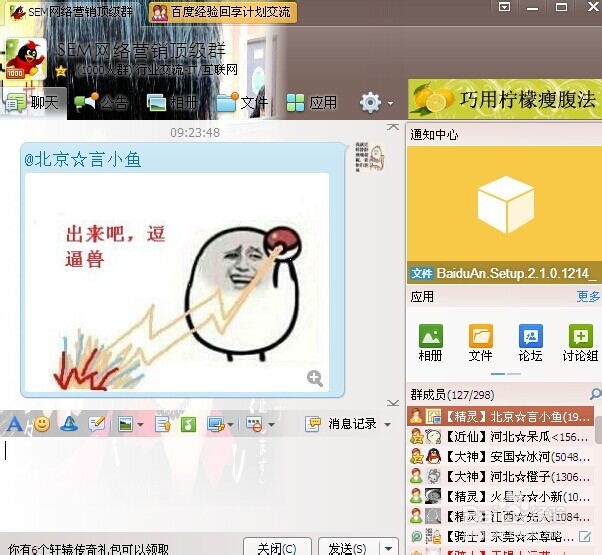Select member 【大神】安国☆冰河
Screen dimensions: 602x555
[501, 456]
